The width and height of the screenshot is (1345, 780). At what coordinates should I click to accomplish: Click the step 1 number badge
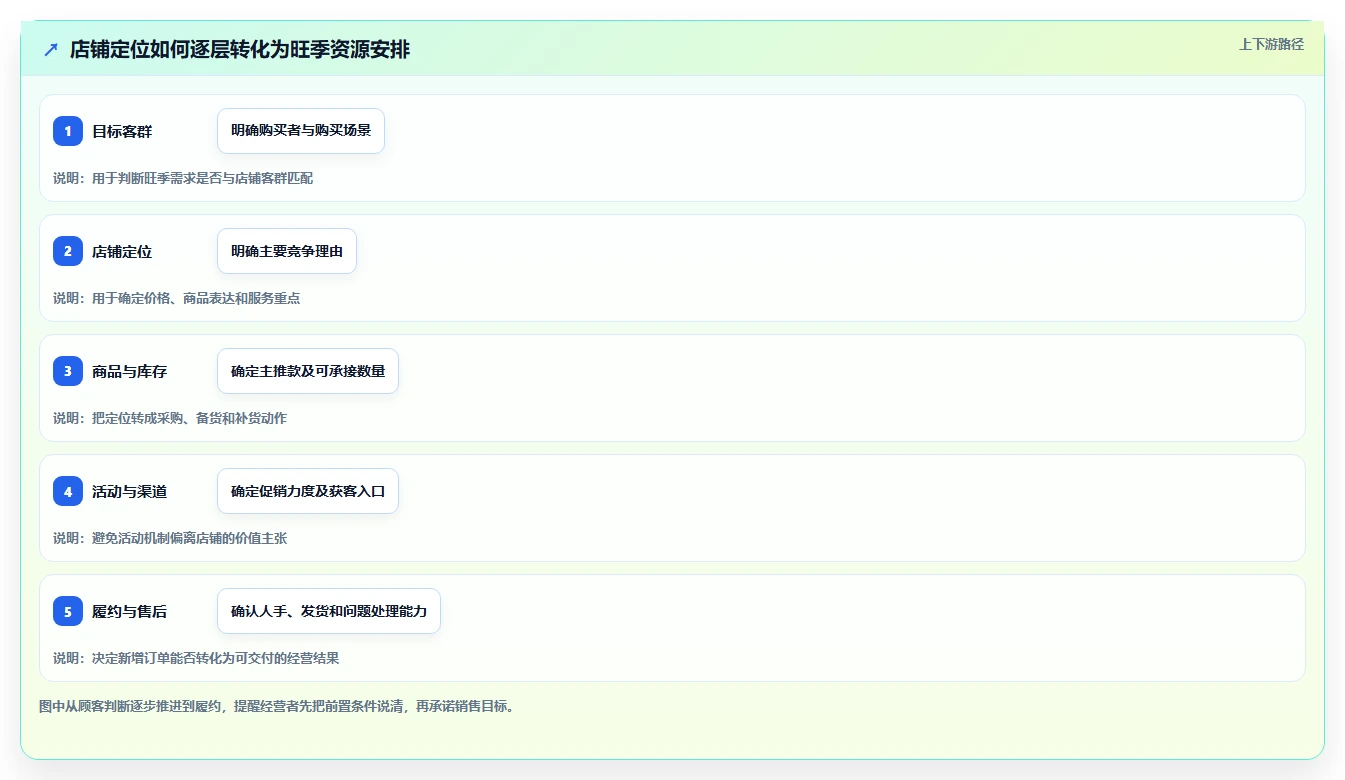click(x=68, y=131)
